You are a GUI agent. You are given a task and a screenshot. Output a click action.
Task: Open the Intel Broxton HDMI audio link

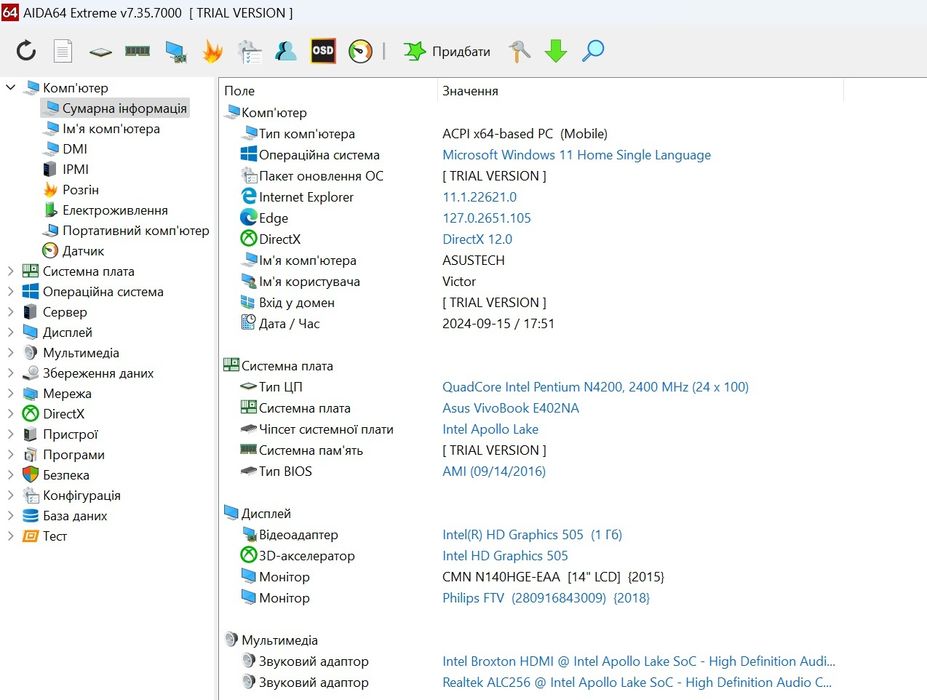(638, 662)
